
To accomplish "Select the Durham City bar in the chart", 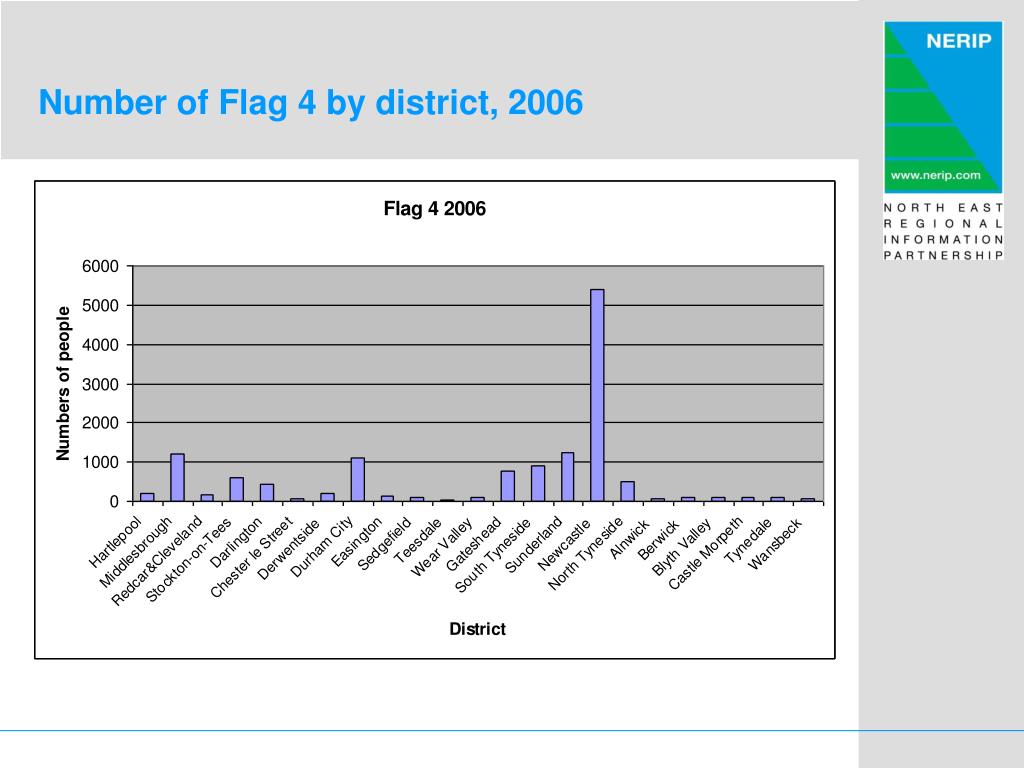I will click(x=357, y=479).
